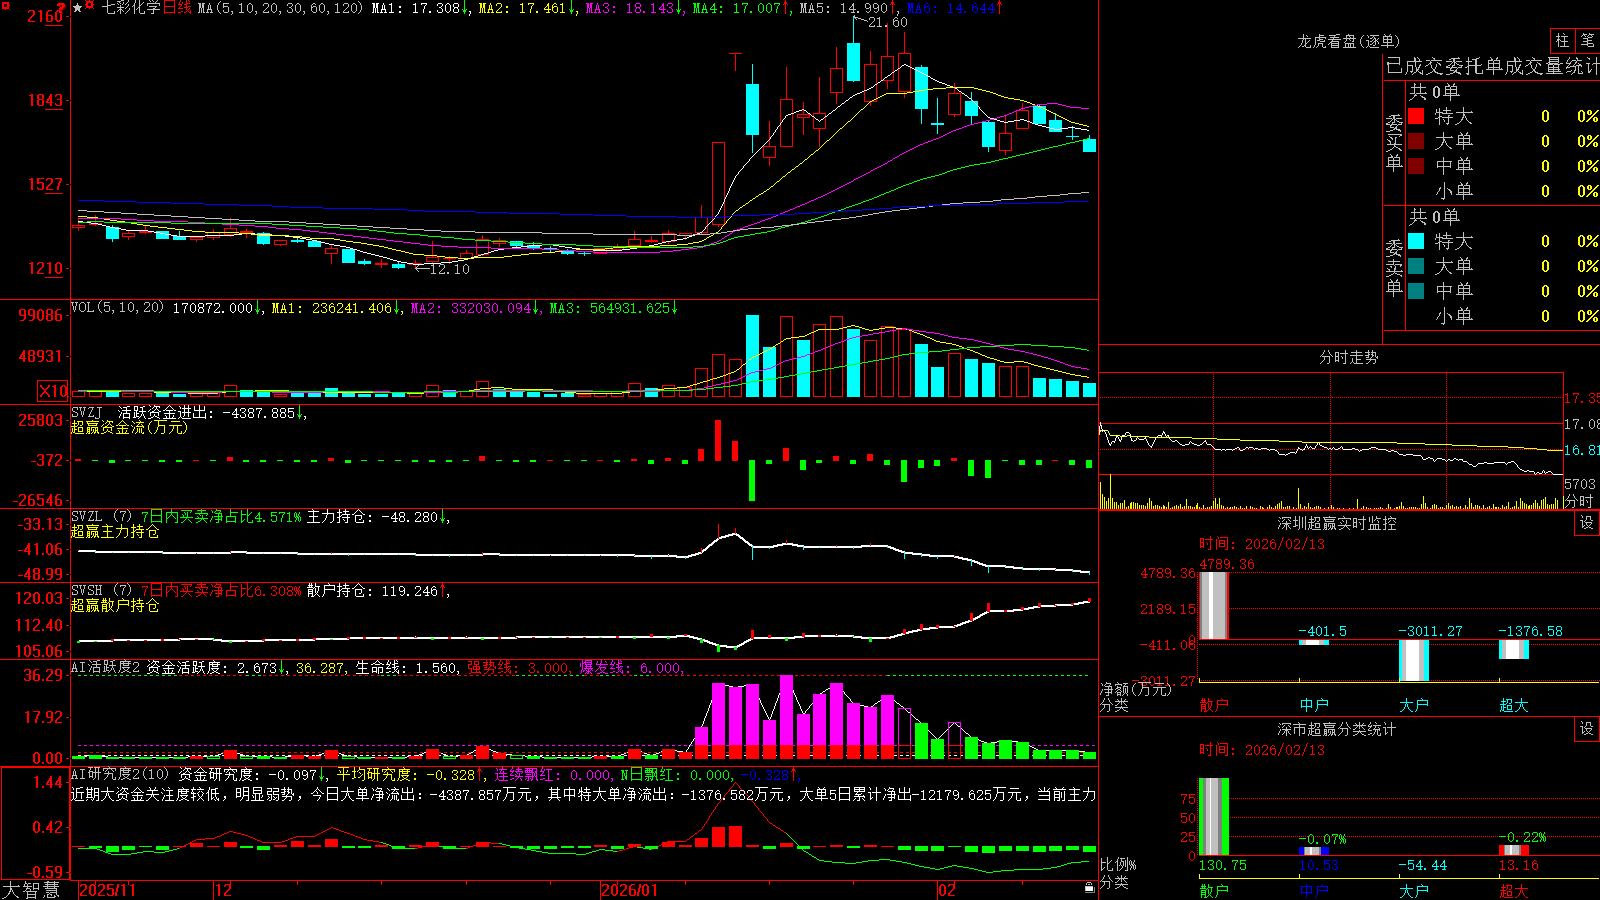Click the 超赢资金流(万元) yellow label
1600x900 pixels.
pyautogui.click(x=129, y=428)
